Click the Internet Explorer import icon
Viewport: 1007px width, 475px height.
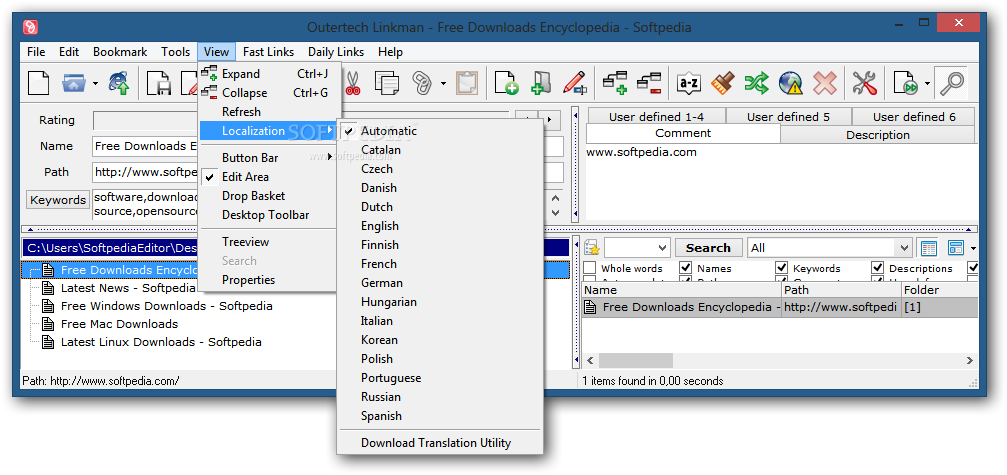coord(119,83)
